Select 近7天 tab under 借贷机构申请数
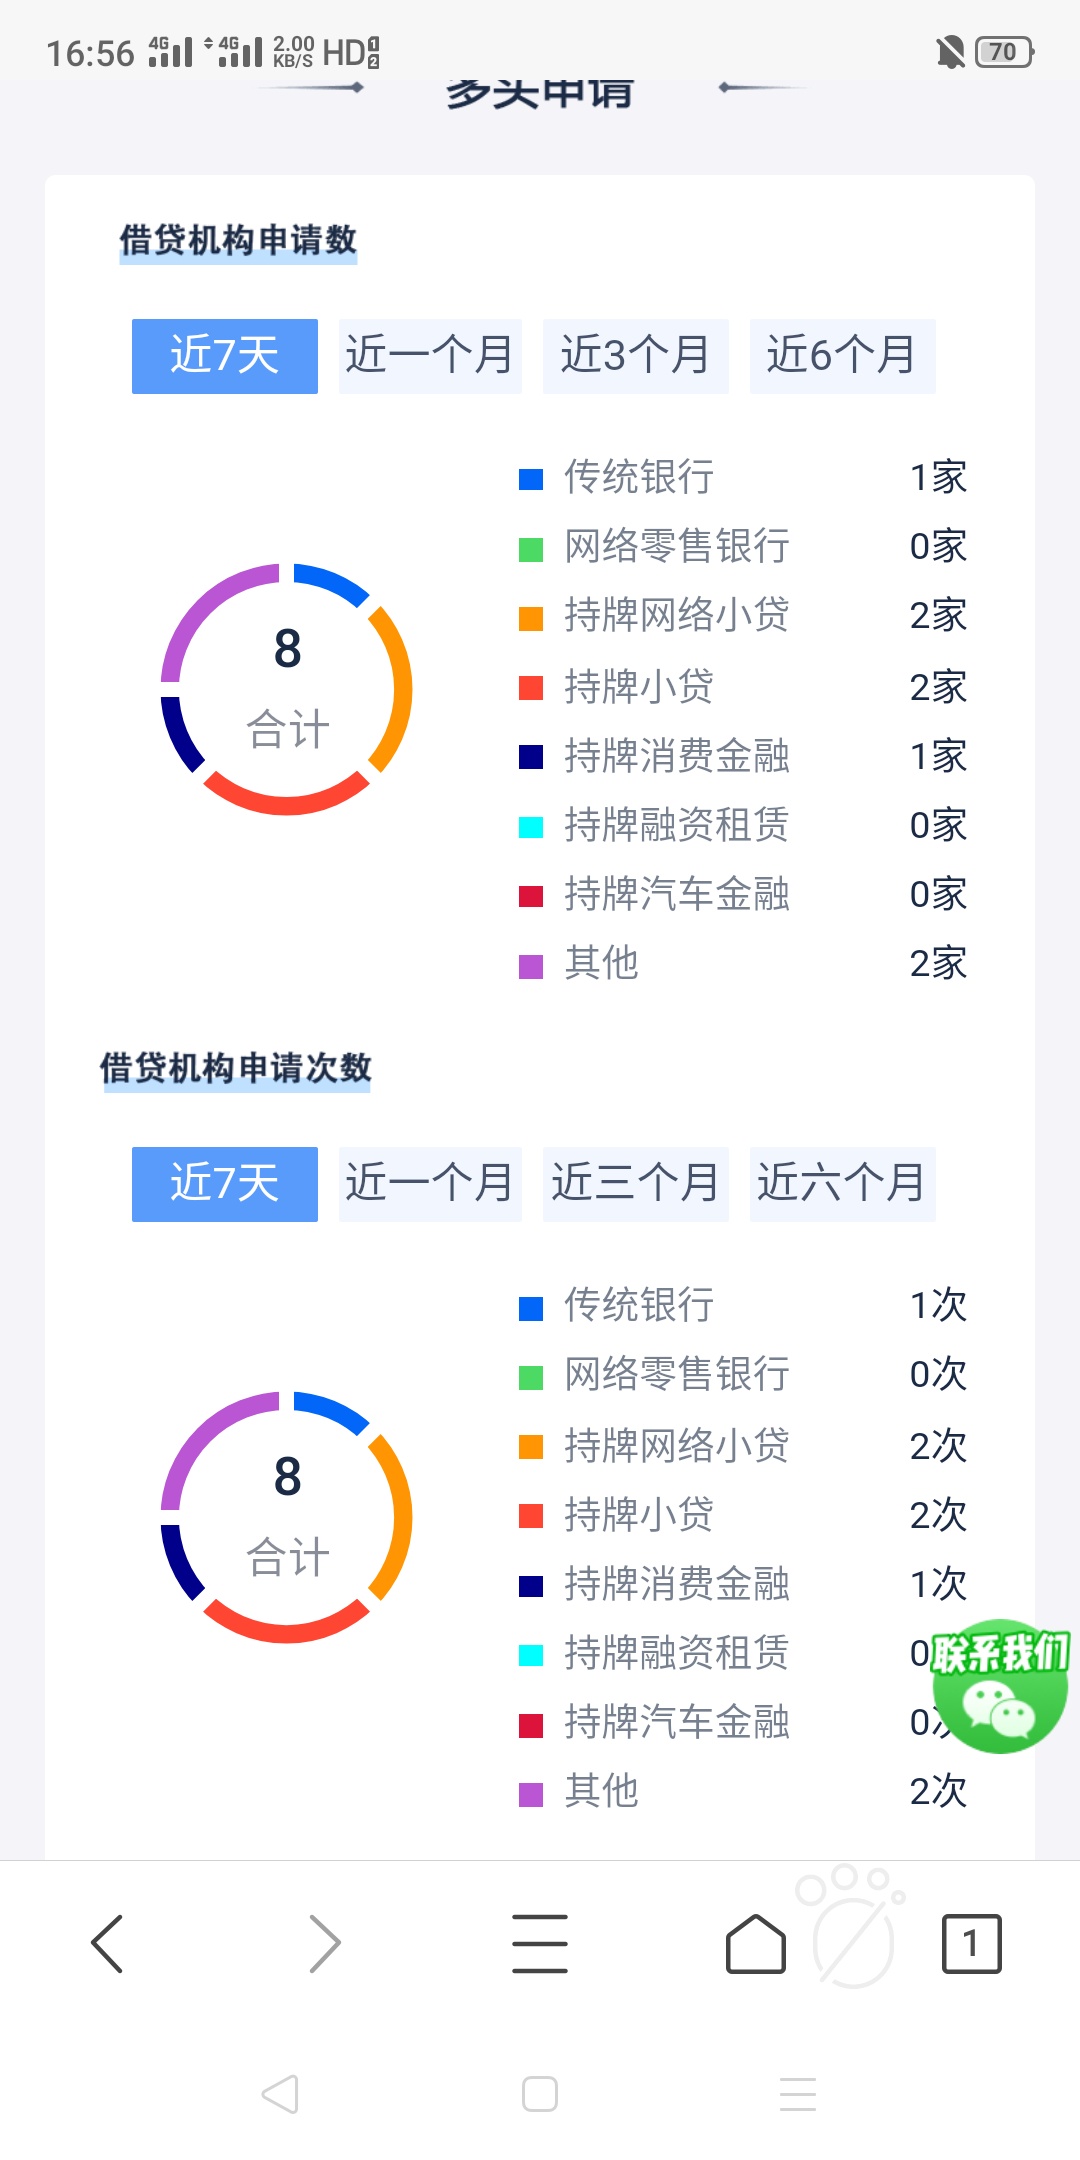This screenshot has width=1080, height=2160. (225, 356)
